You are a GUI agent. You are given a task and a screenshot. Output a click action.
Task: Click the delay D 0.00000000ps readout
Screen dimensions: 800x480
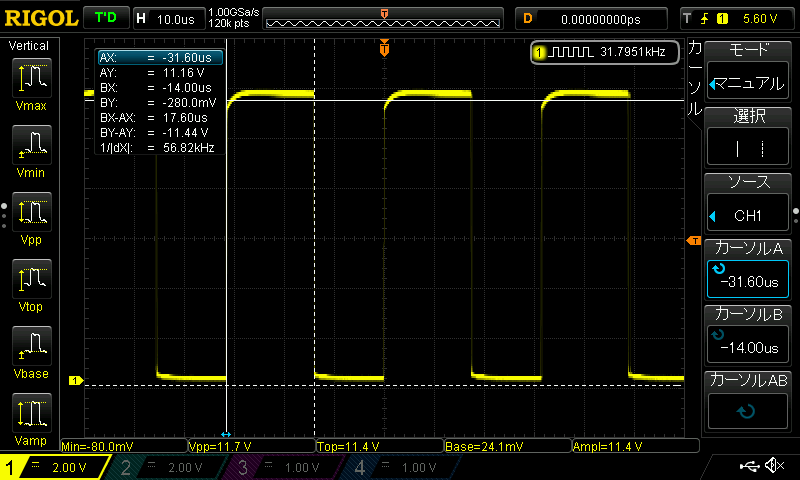(x=591, y=19)
